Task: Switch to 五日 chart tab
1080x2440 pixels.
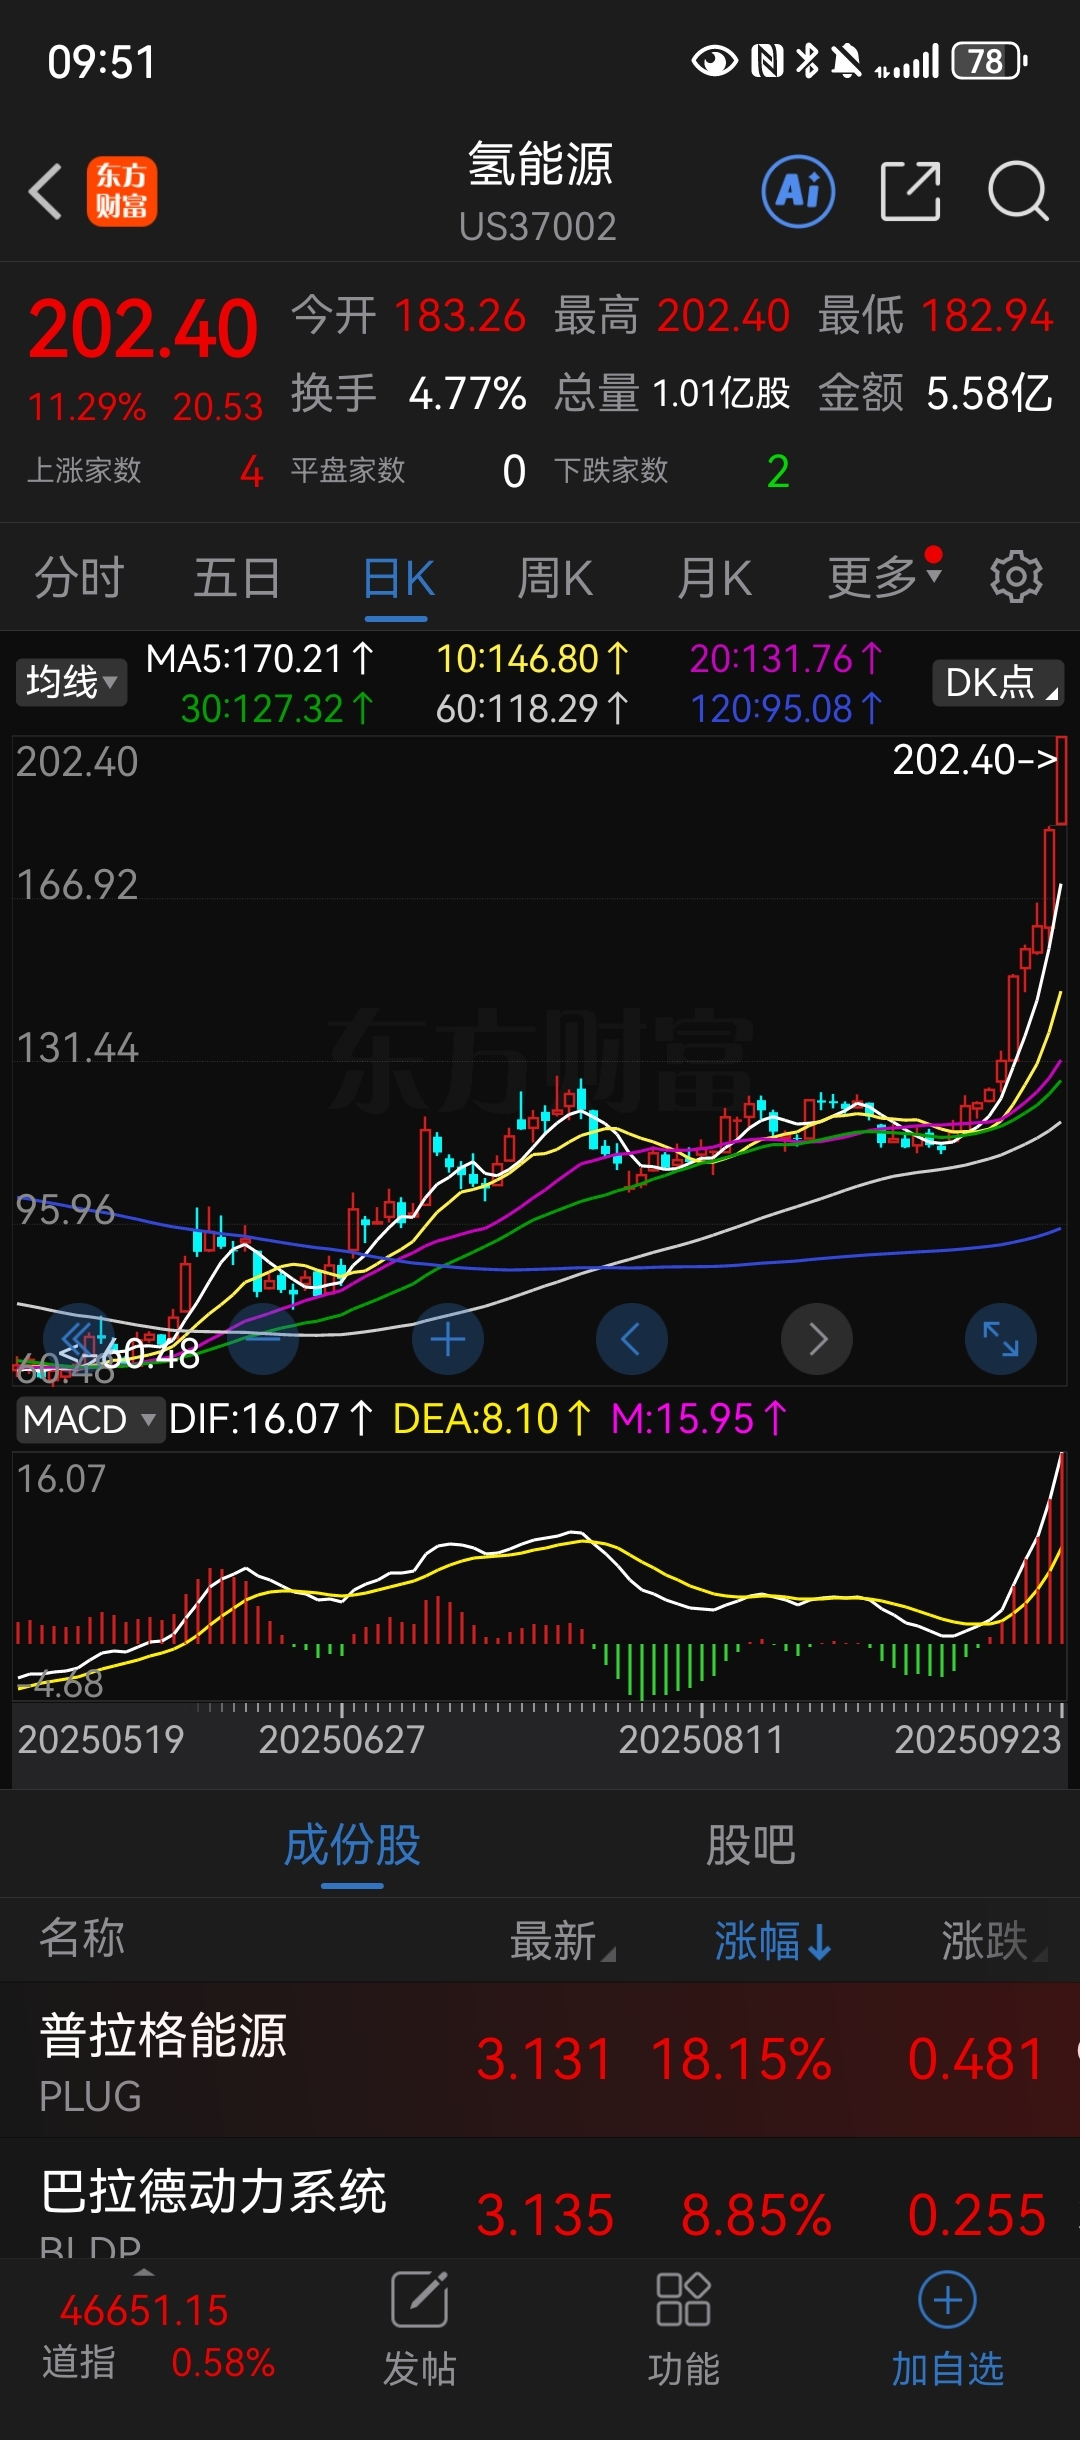Action: 237,577
